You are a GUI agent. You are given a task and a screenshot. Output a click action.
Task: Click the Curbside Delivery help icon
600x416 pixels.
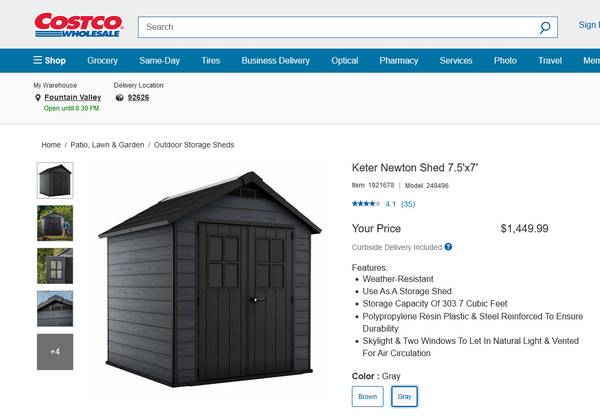[448, 247]
